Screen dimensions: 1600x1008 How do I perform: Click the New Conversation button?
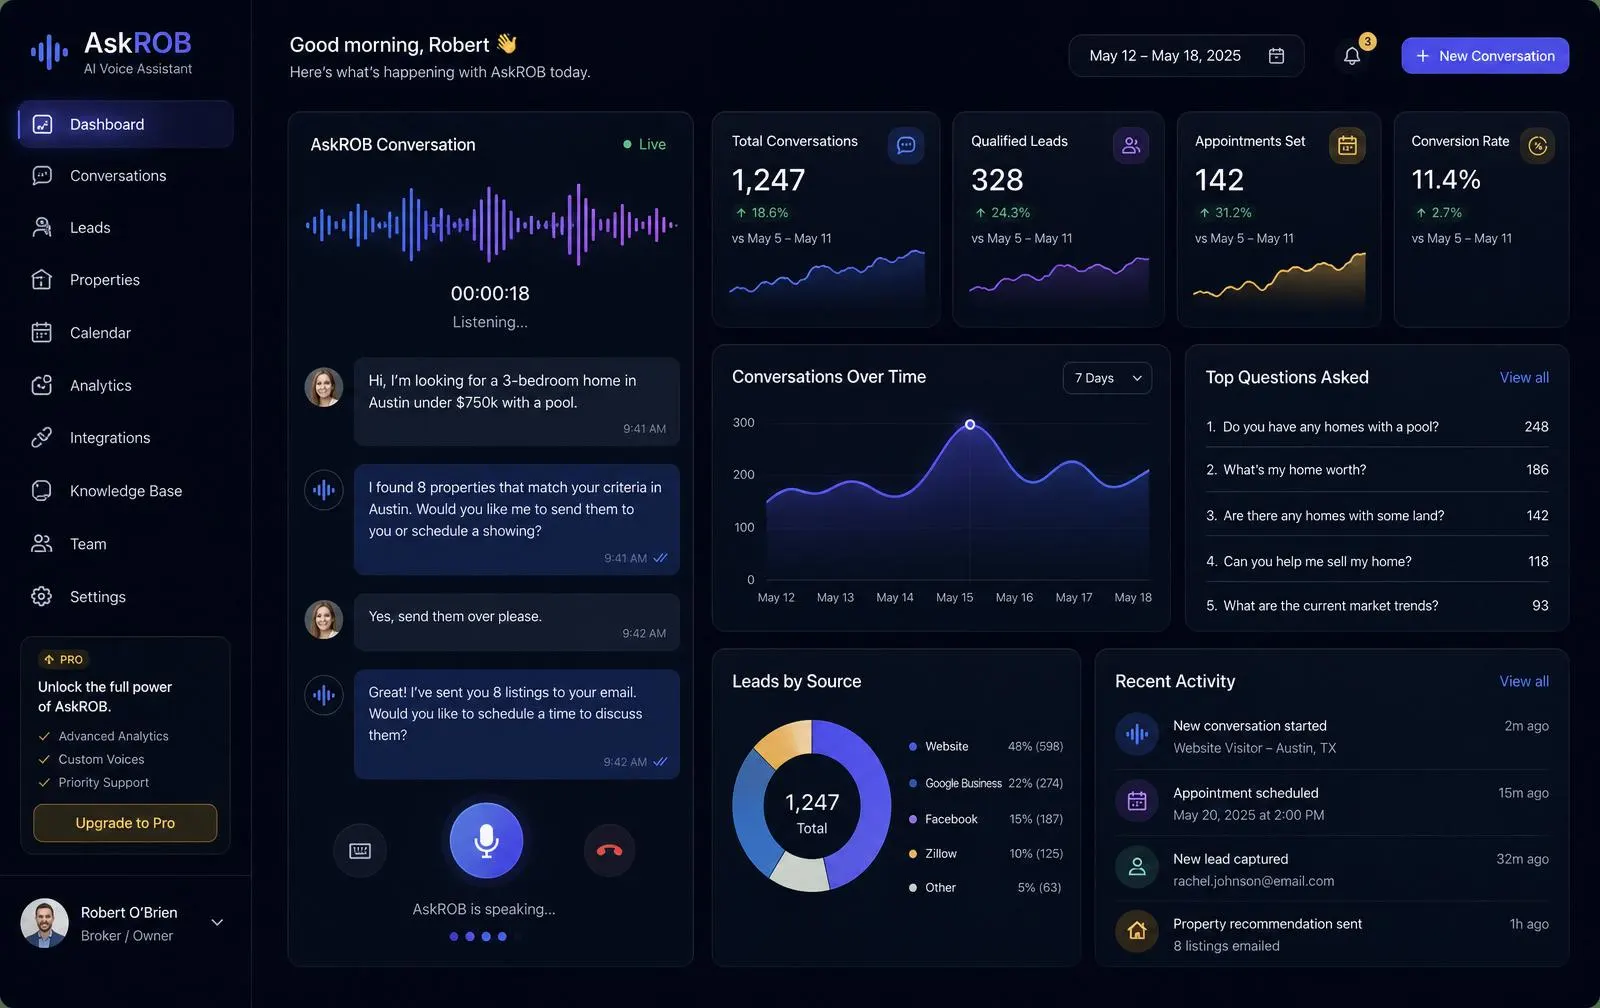(x=1485, y=56)
